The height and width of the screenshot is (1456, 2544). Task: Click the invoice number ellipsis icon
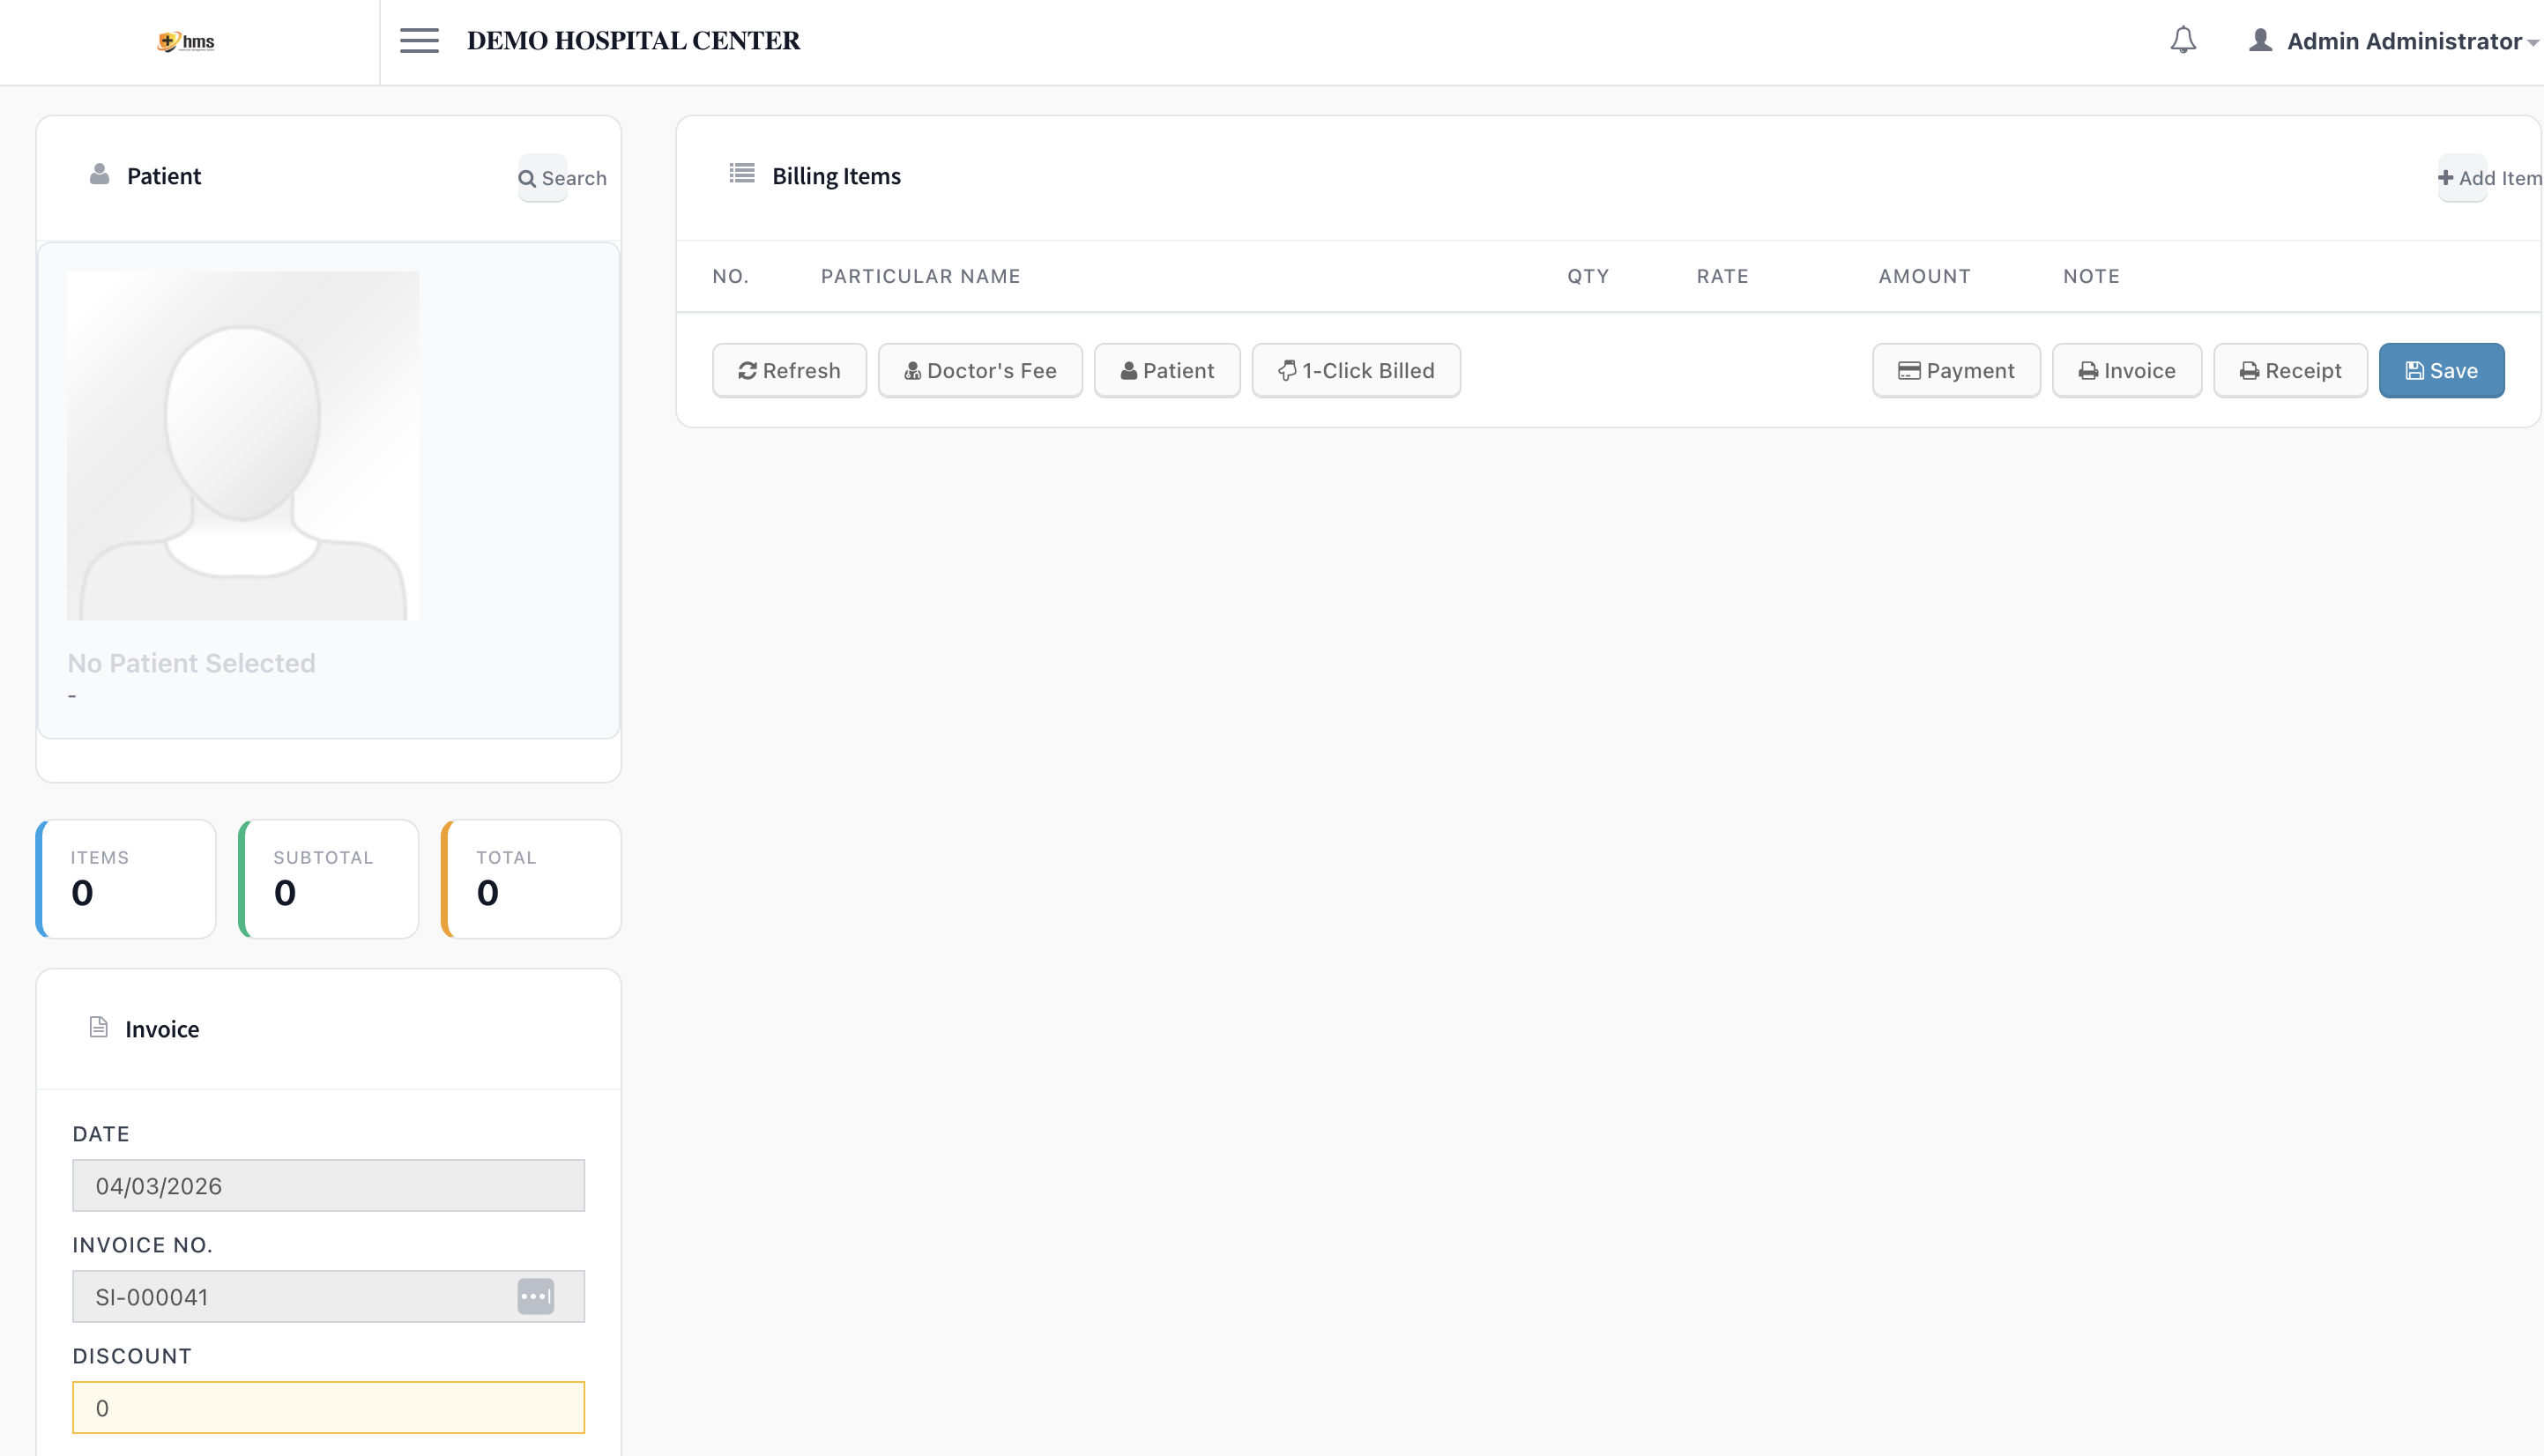pos(535,1296)
